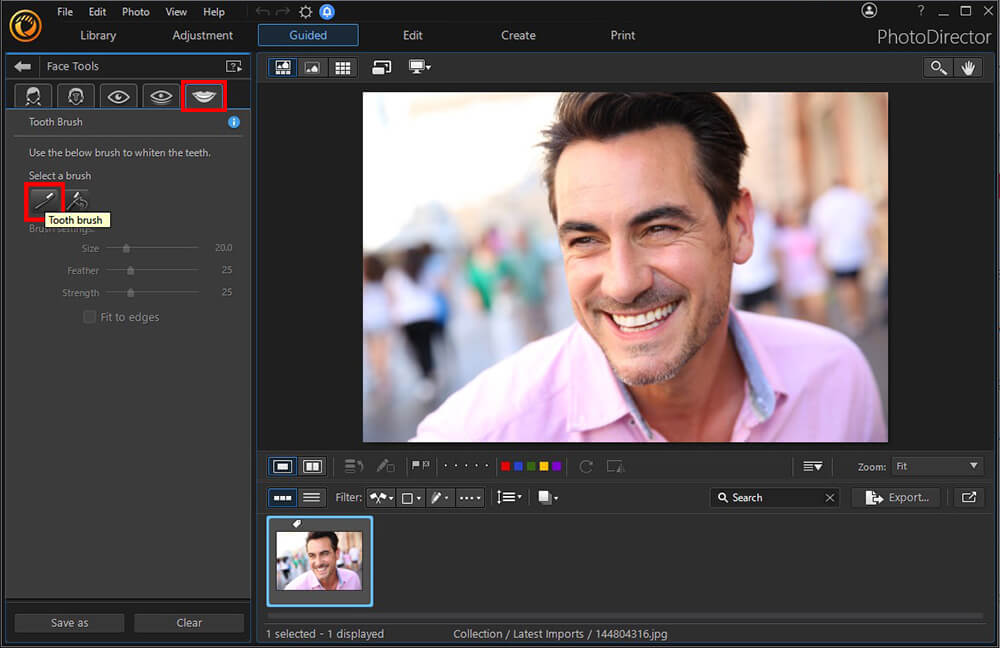The height and width of the screenshot is (648, 1000).
Task: Open the secondary monitor display dropdown
Action: 417,67
